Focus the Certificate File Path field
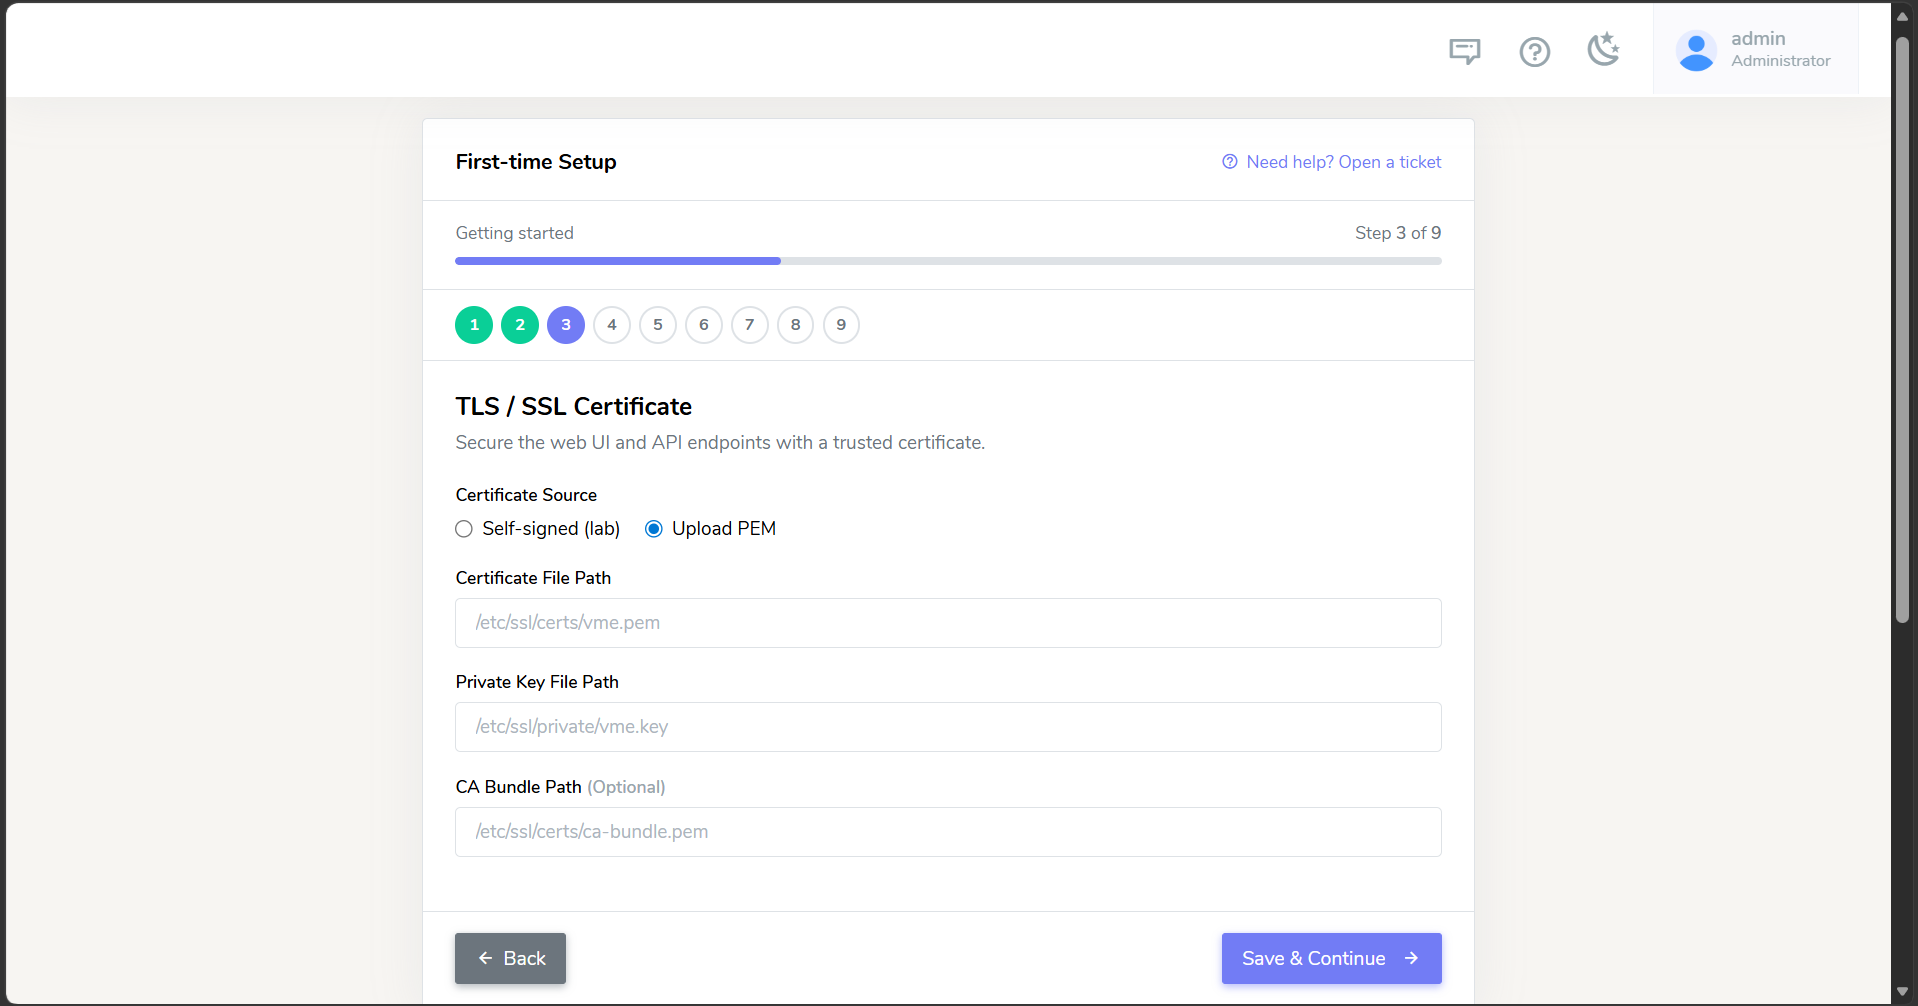Image resolution: width=1918 pixels, height=1006 pixels. tap(948, 623)
